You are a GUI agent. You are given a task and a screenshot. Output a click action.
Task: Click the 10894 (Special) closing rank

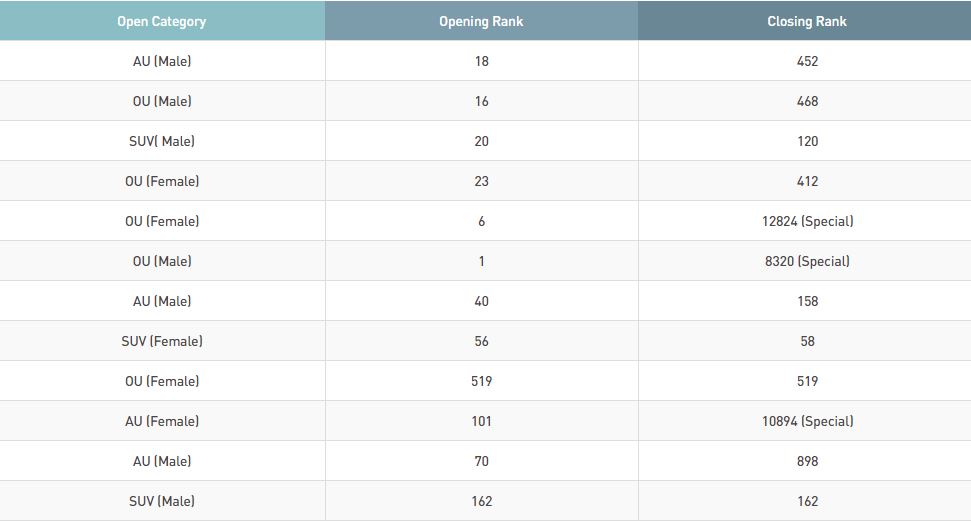click(x=808, y=421)
